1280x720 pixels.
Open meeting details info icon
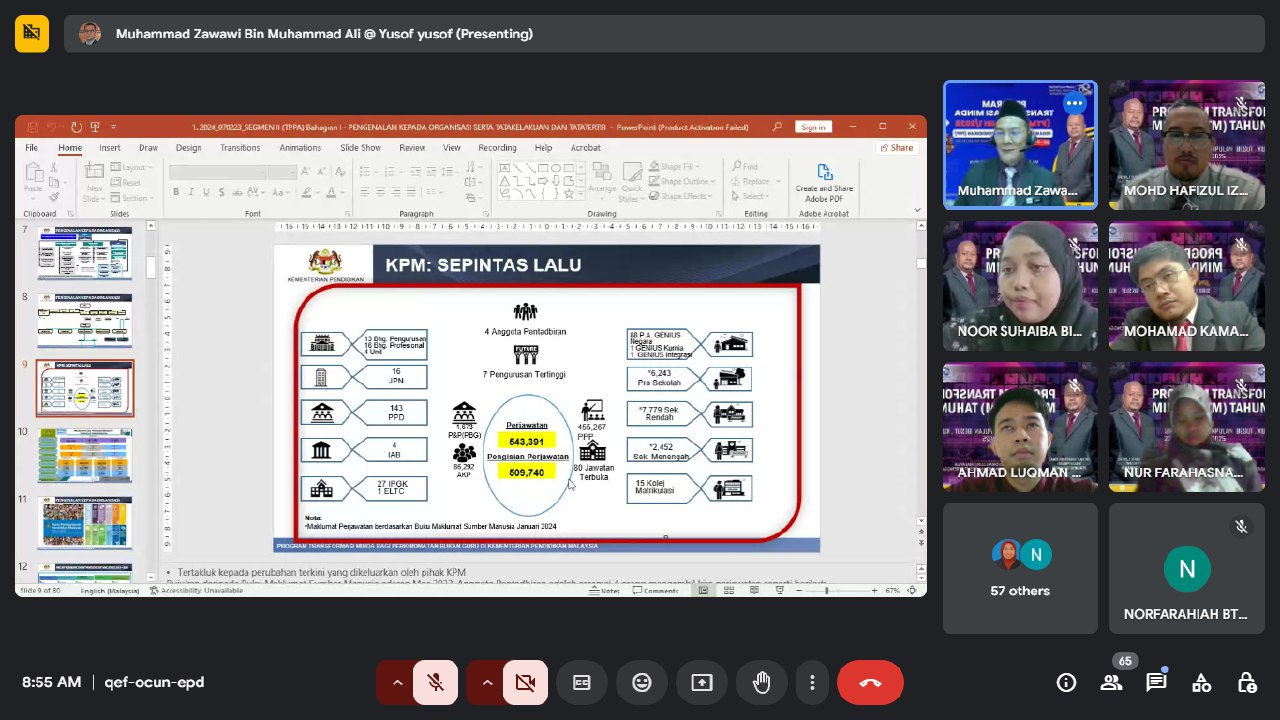pos(1066,683)
